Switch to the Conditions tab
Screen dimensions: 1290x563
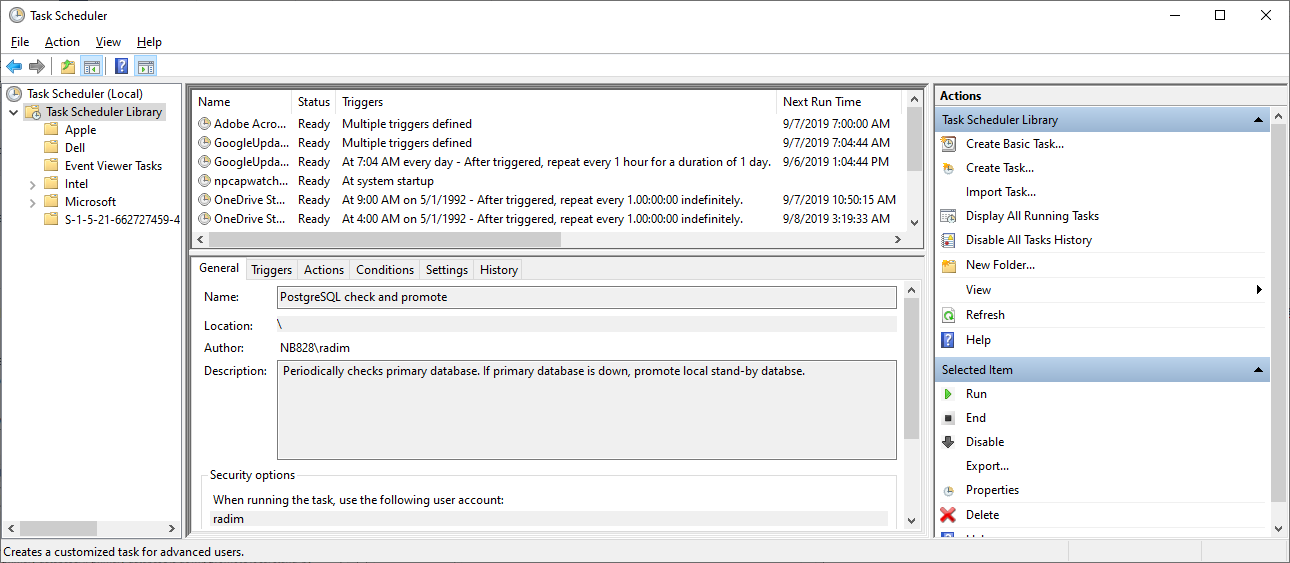(x=384, y=270)
